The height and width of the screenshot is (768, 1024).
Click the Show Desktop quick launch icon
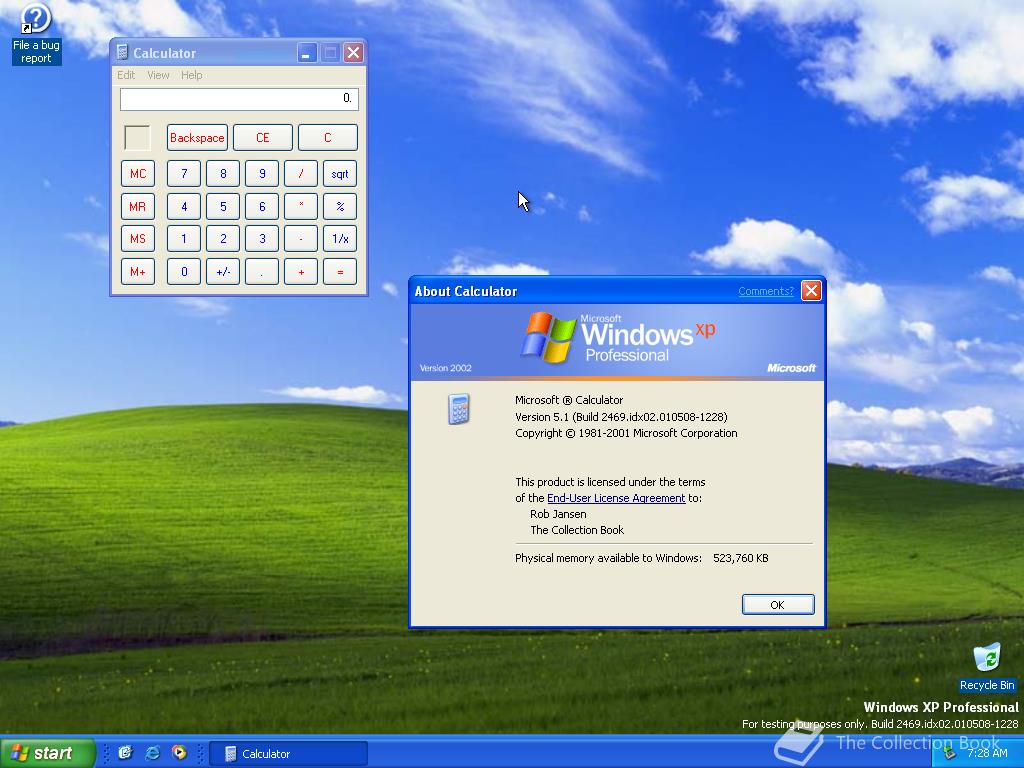125,753
